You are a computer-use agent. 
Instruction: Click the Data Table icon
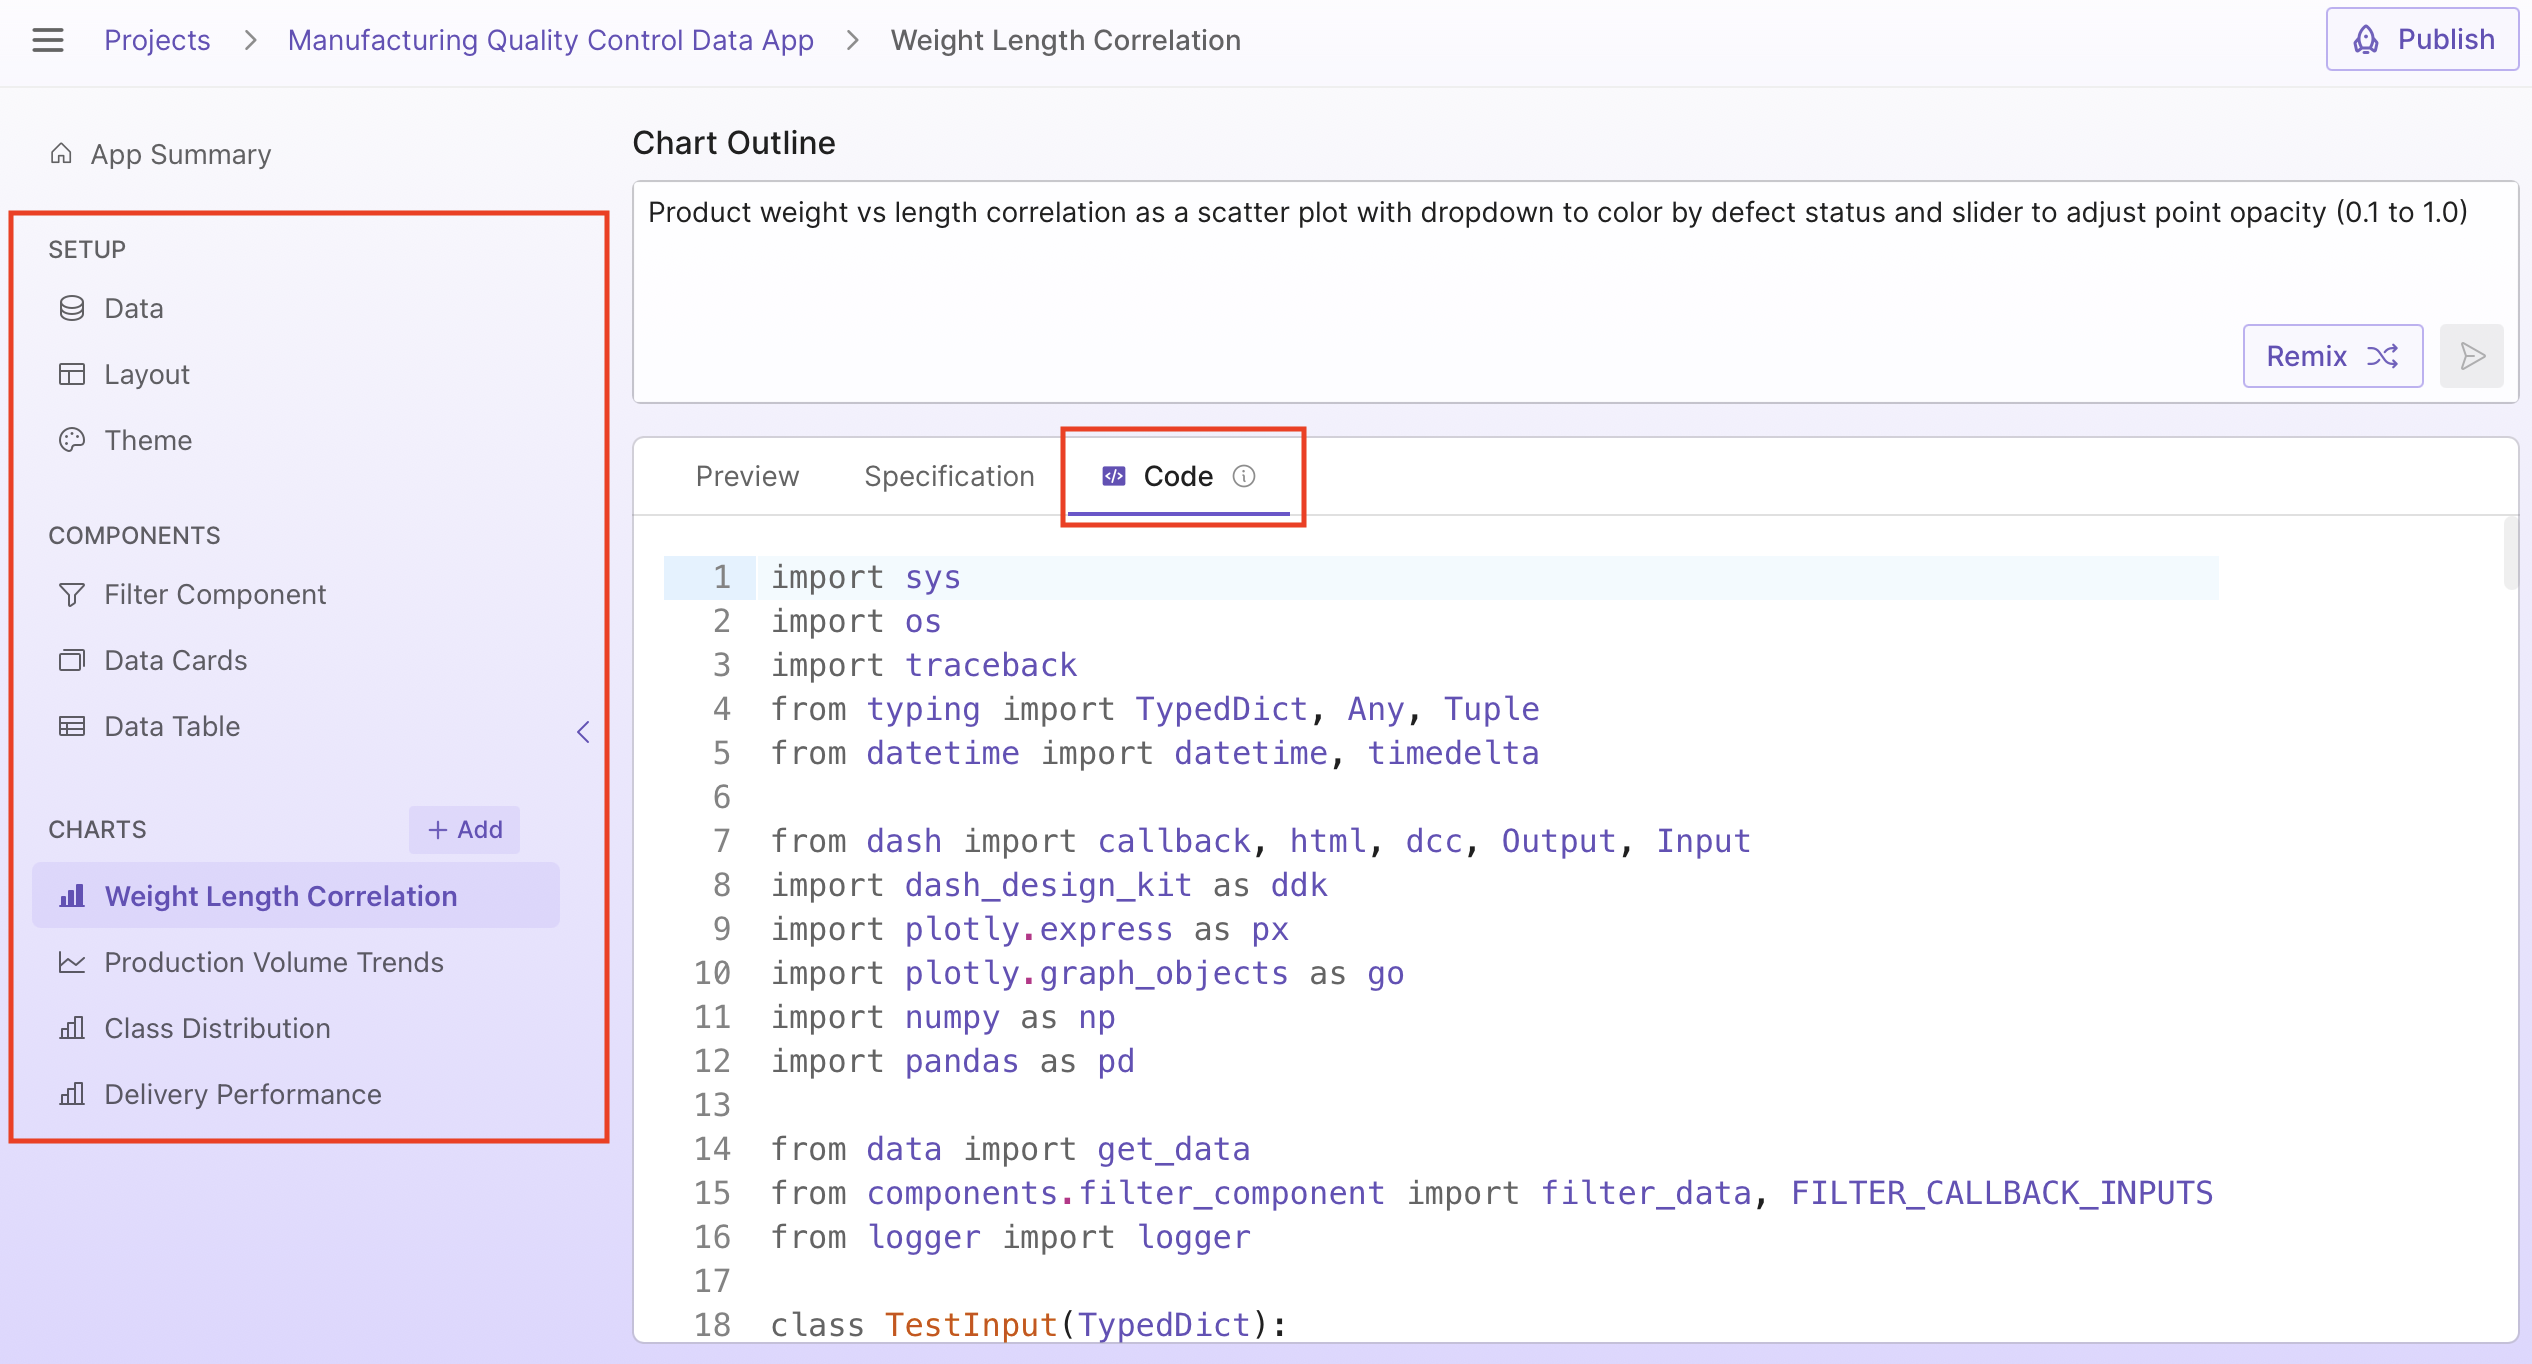pyautogui.click(x=72, y=726)
